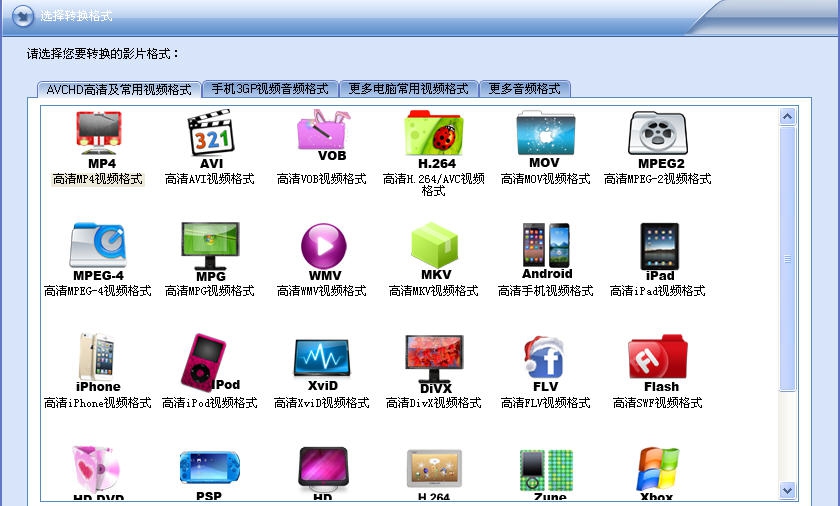Pick the HD DVD pink disc icon
Screen dimensions: 840x506
click(x=98, y=473)
